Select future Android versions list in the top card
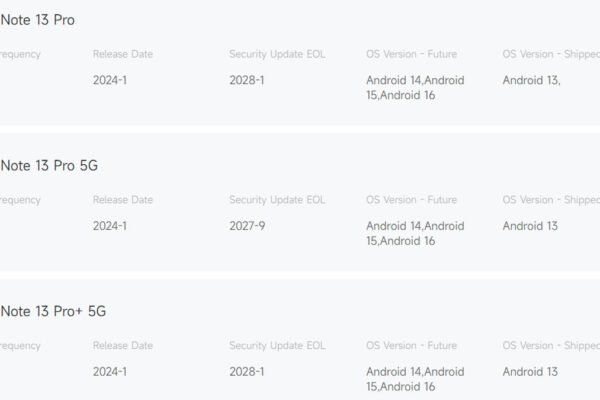Screen dimensions: 600x400 415,88
